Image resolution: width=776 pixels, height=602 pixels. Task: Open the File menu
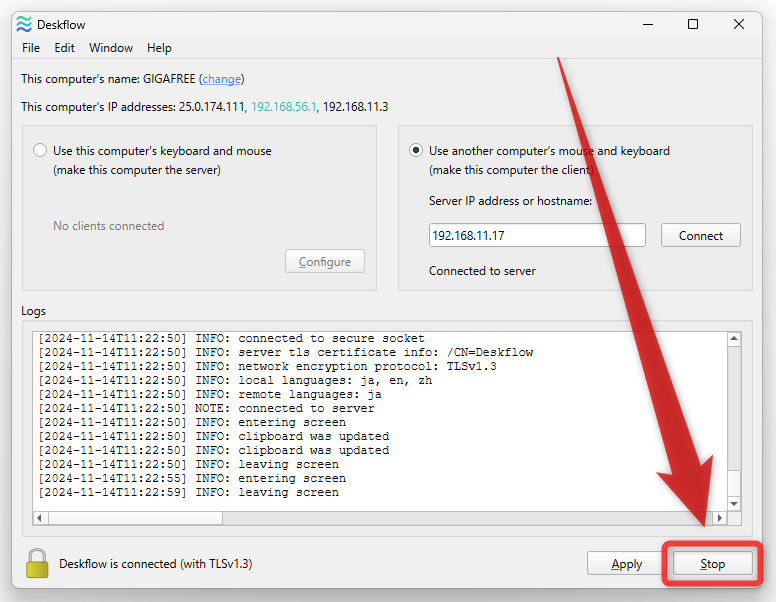pos(31,48)
